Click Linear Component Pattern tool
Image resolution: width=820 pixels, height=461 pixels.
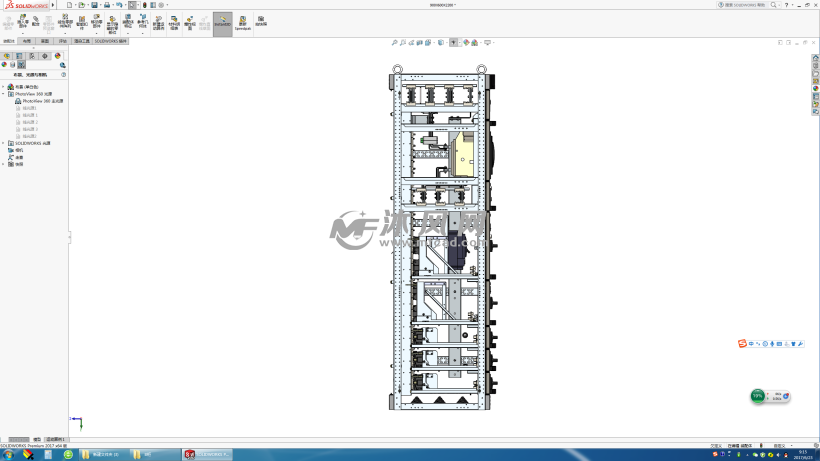[x=65, y=21]
